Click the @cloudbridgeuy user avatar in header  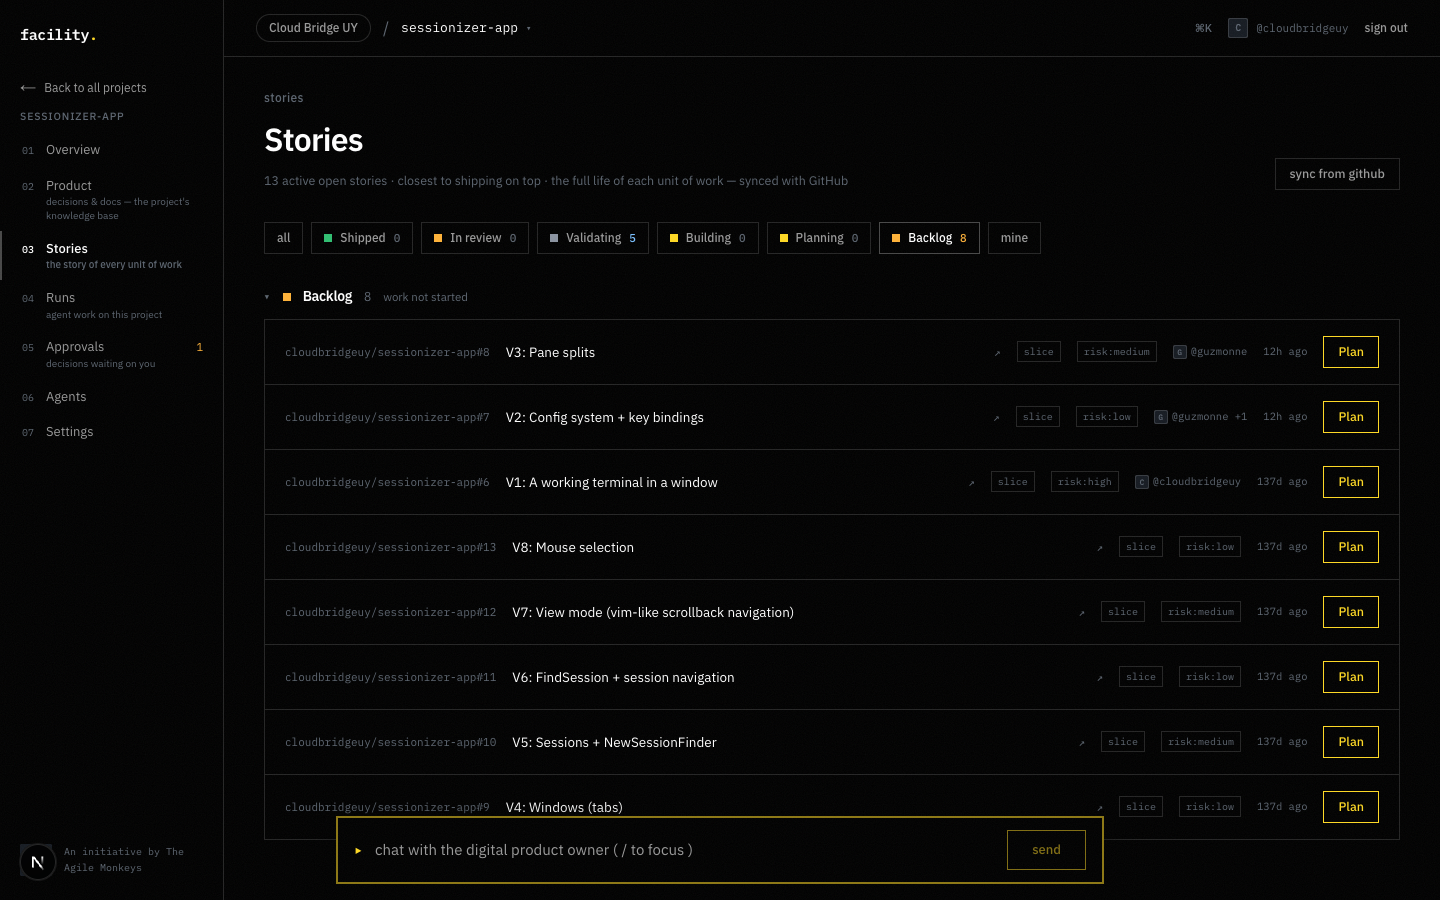coord(1238,28)
